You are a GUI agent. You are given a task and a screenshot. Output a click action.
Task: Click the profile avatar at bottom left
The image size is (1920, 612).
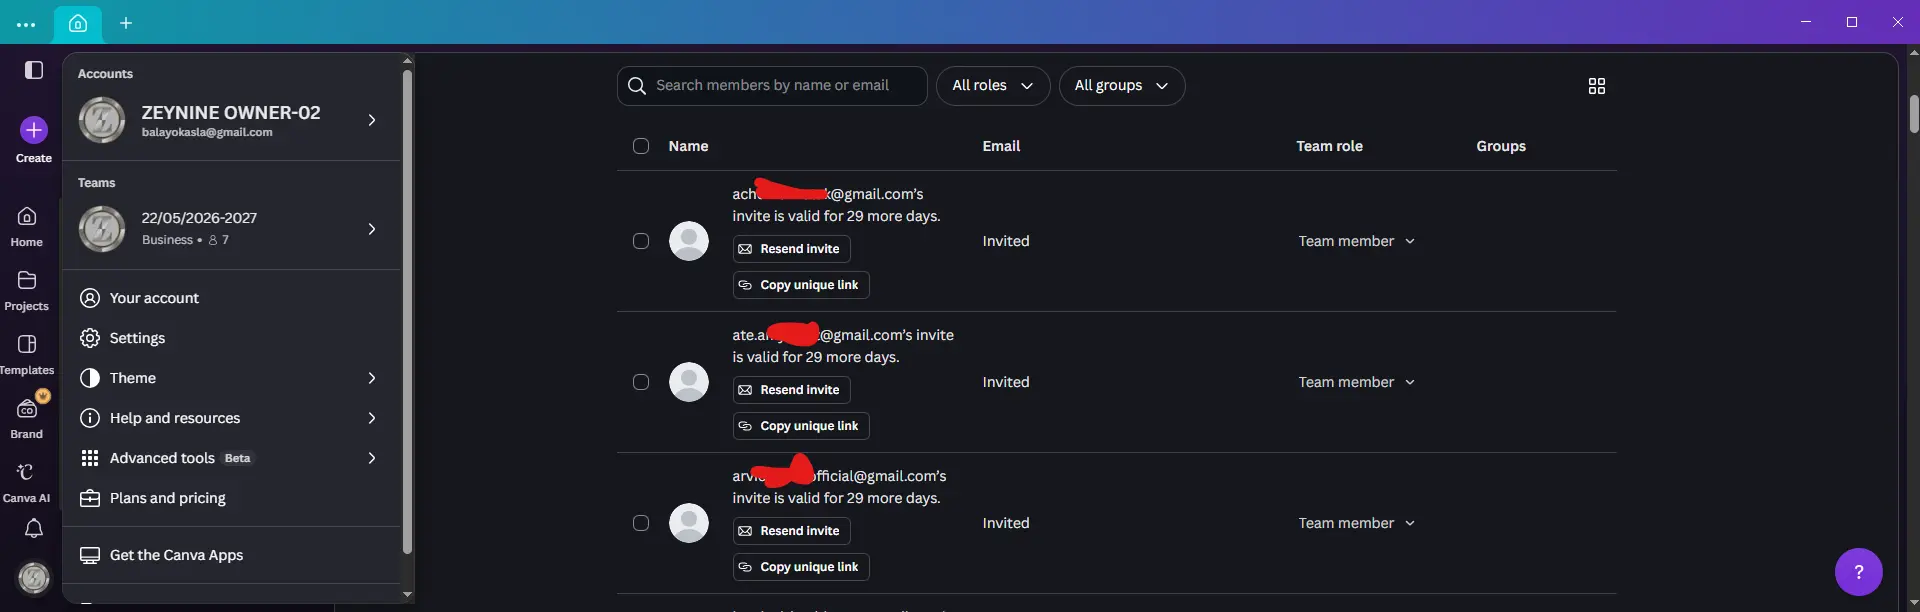34,577
